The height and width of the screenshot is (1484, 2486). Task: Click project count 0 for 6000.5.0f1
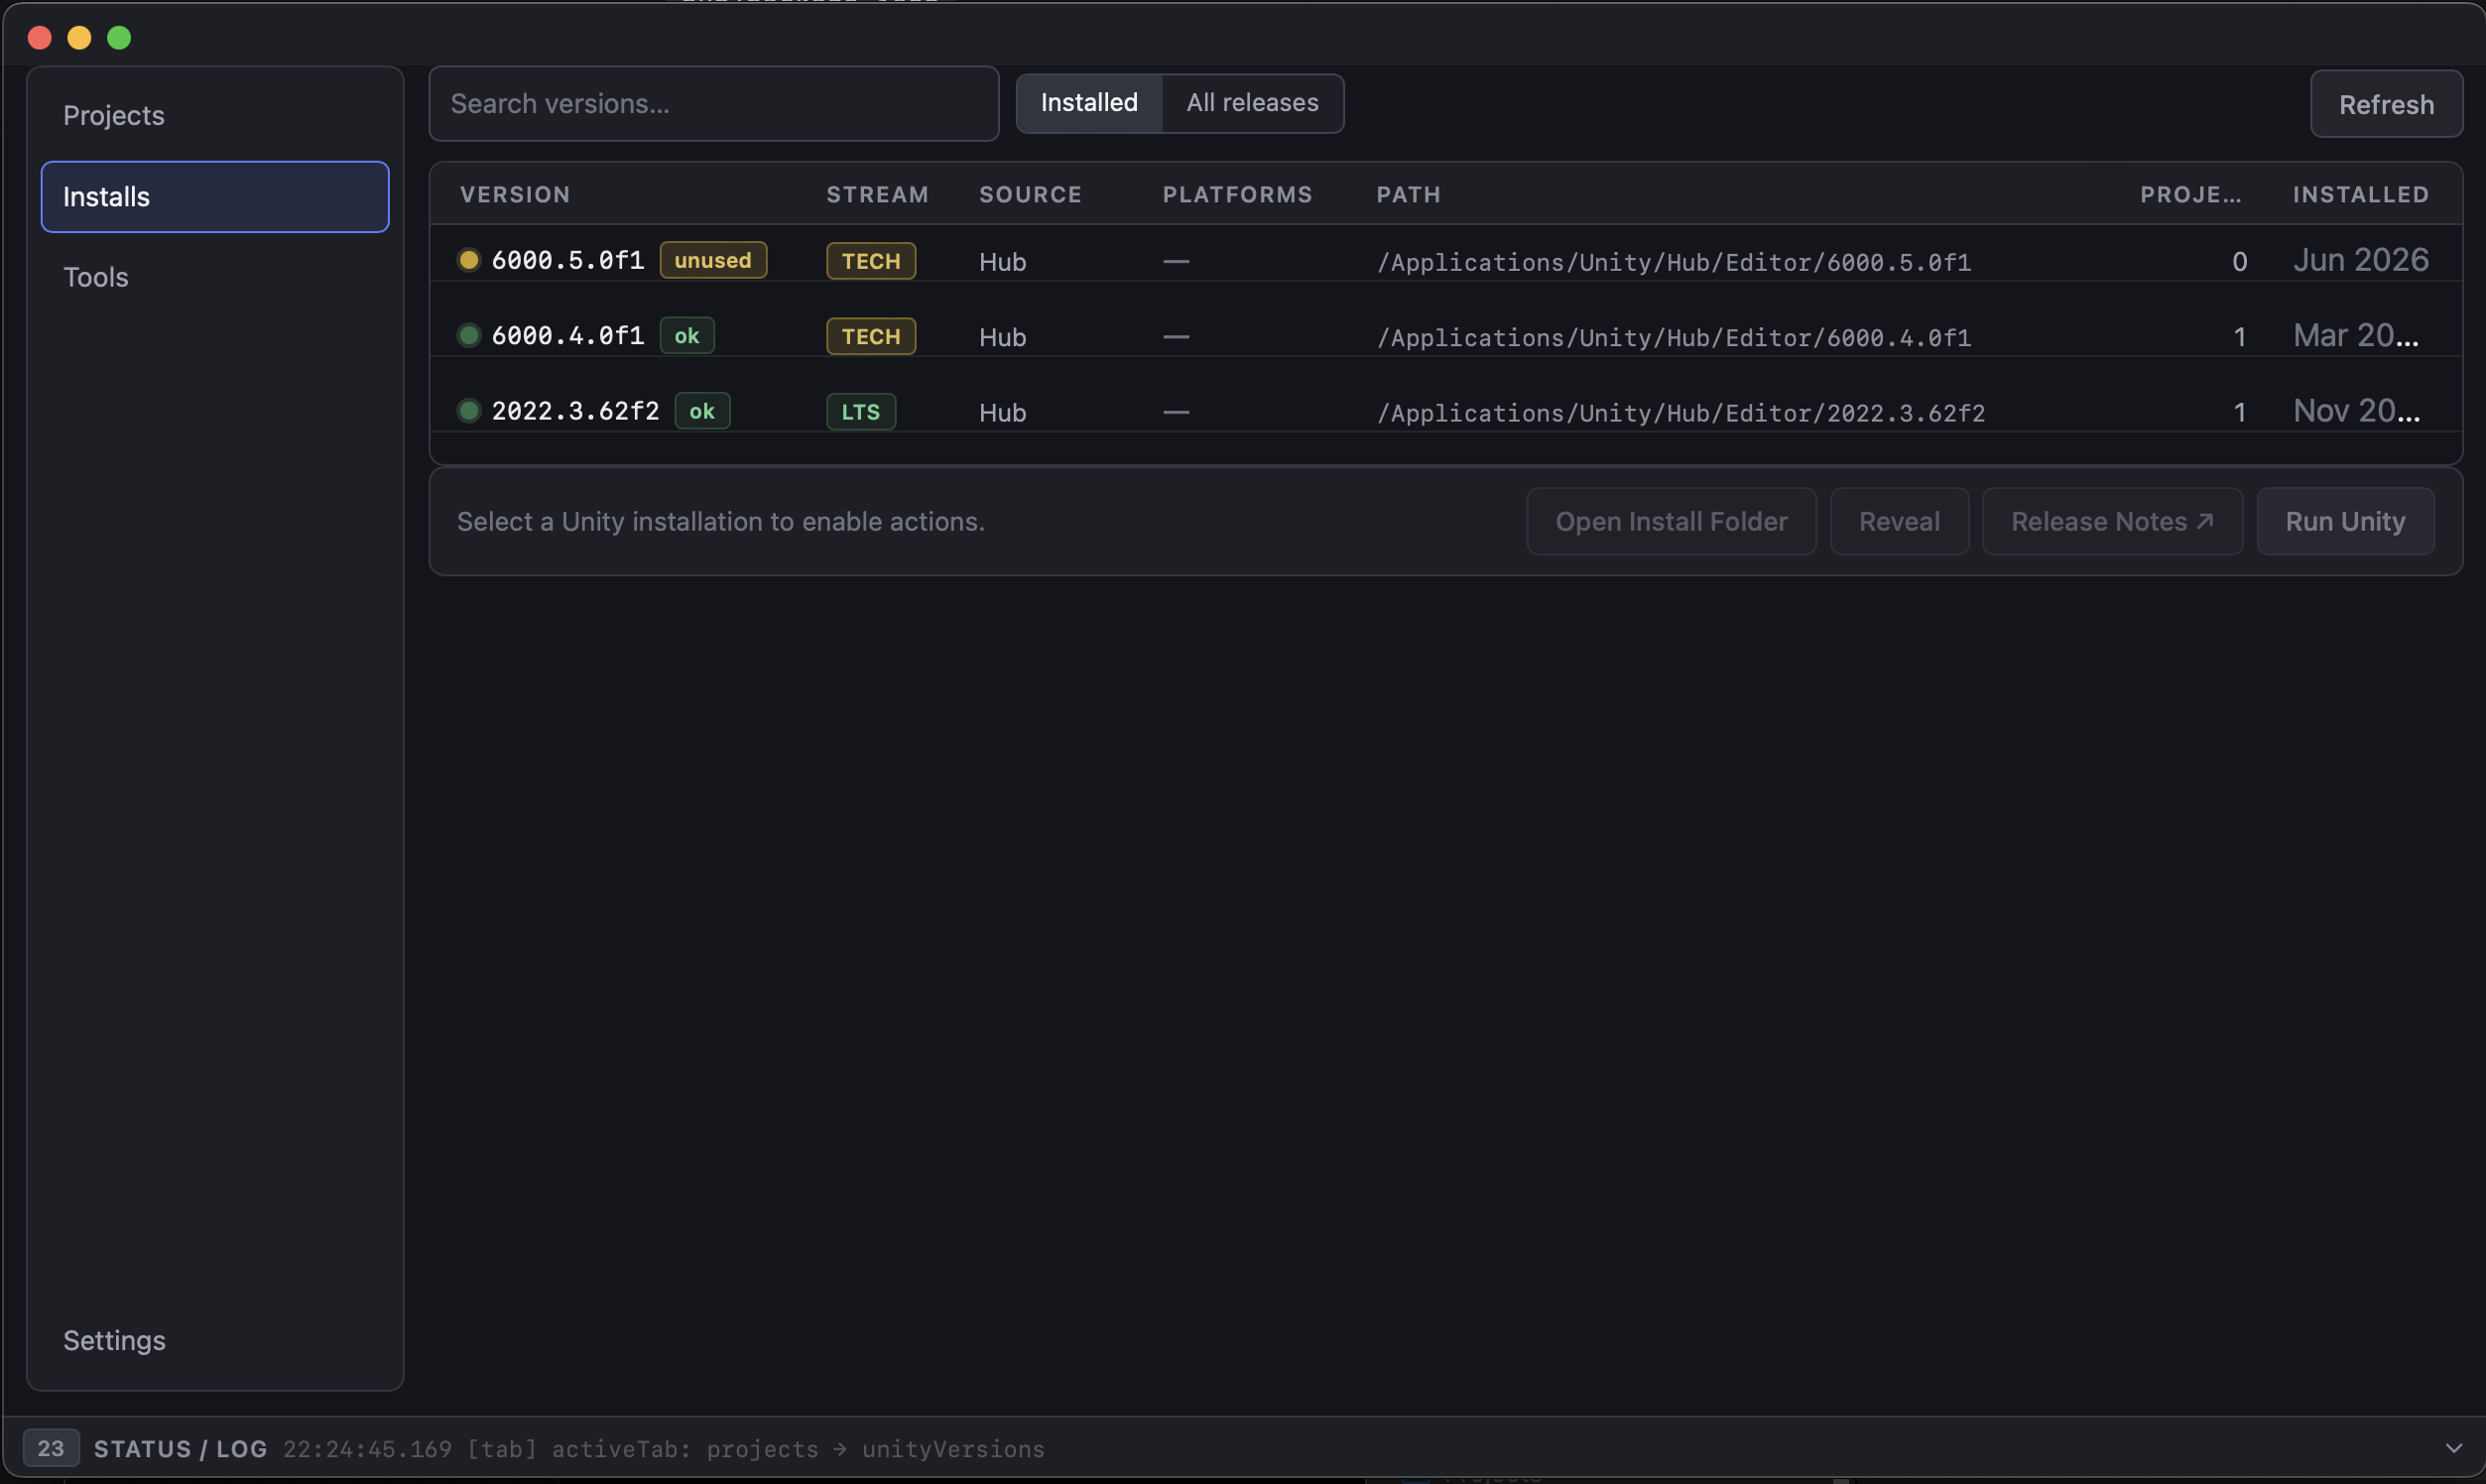coord(2239,262)
